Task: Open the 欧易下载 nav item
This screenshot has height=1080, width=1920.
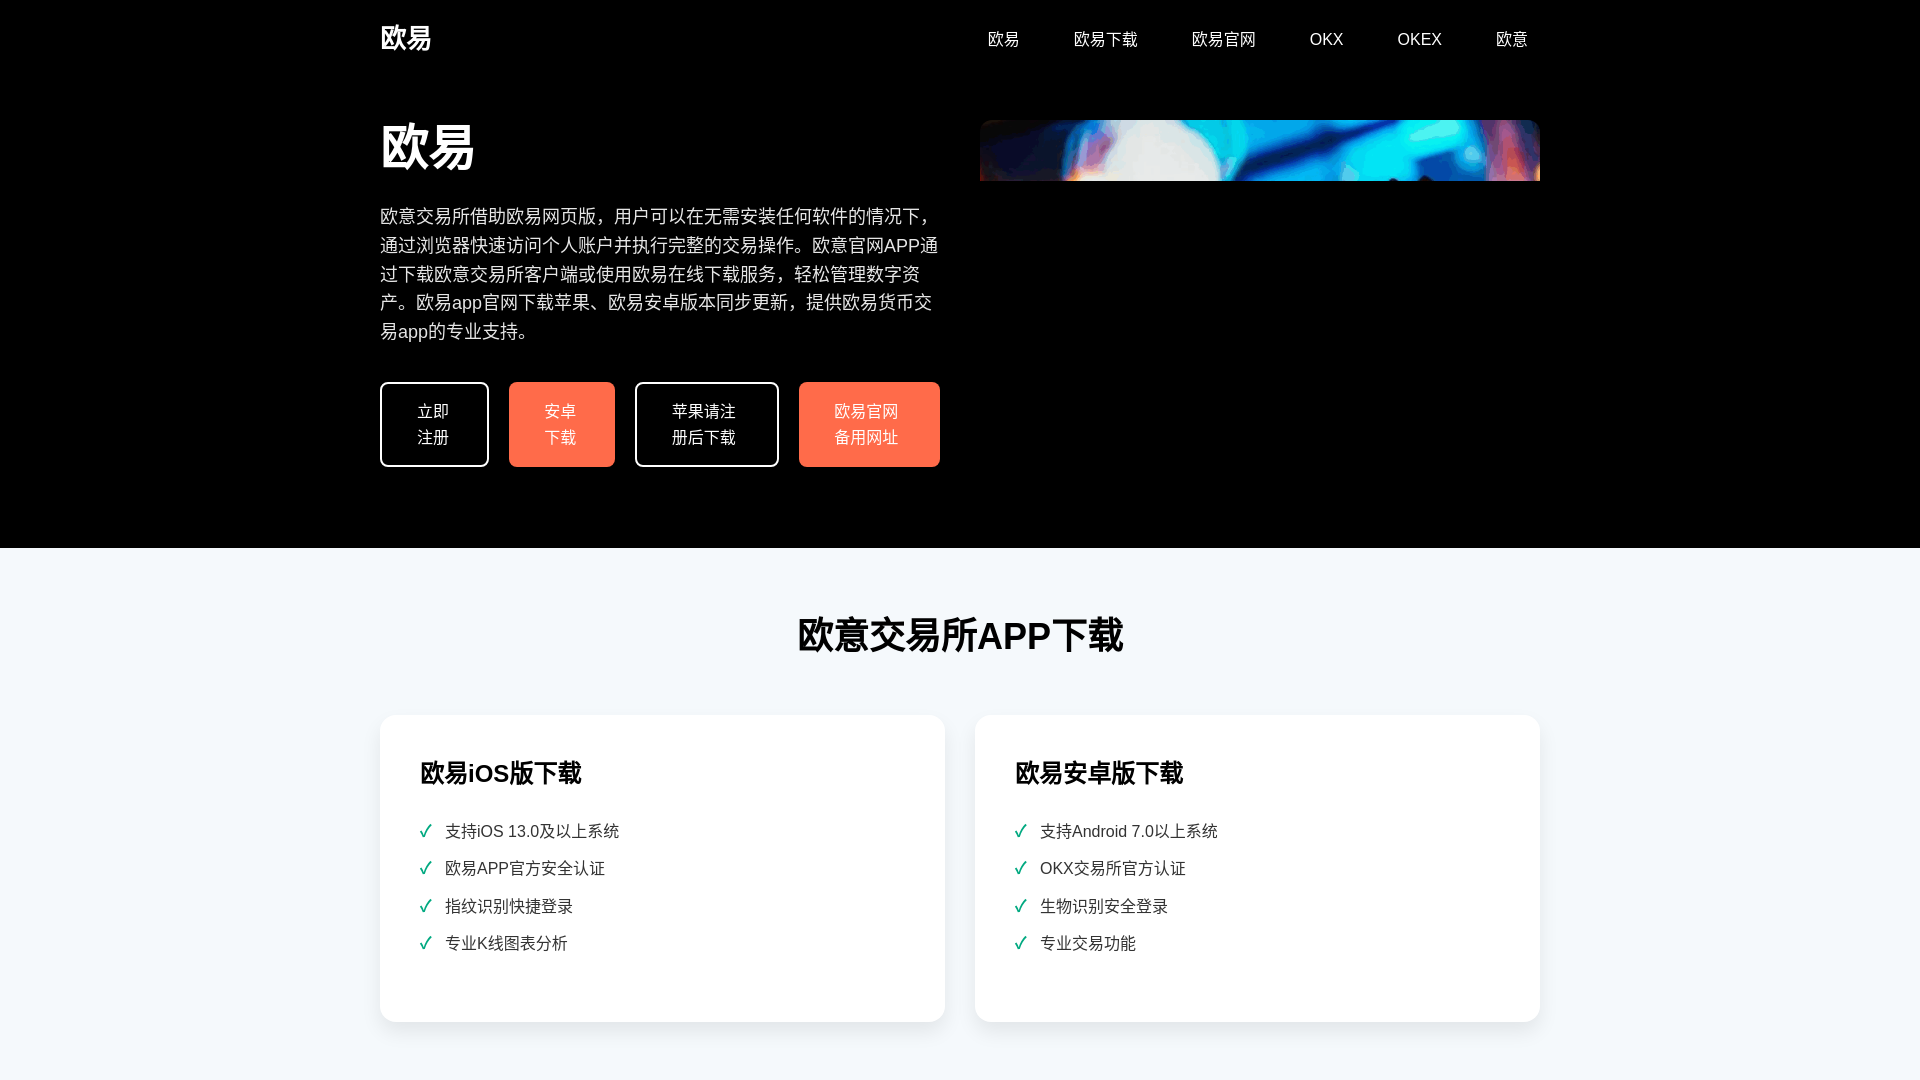Action: point(1105,39)
